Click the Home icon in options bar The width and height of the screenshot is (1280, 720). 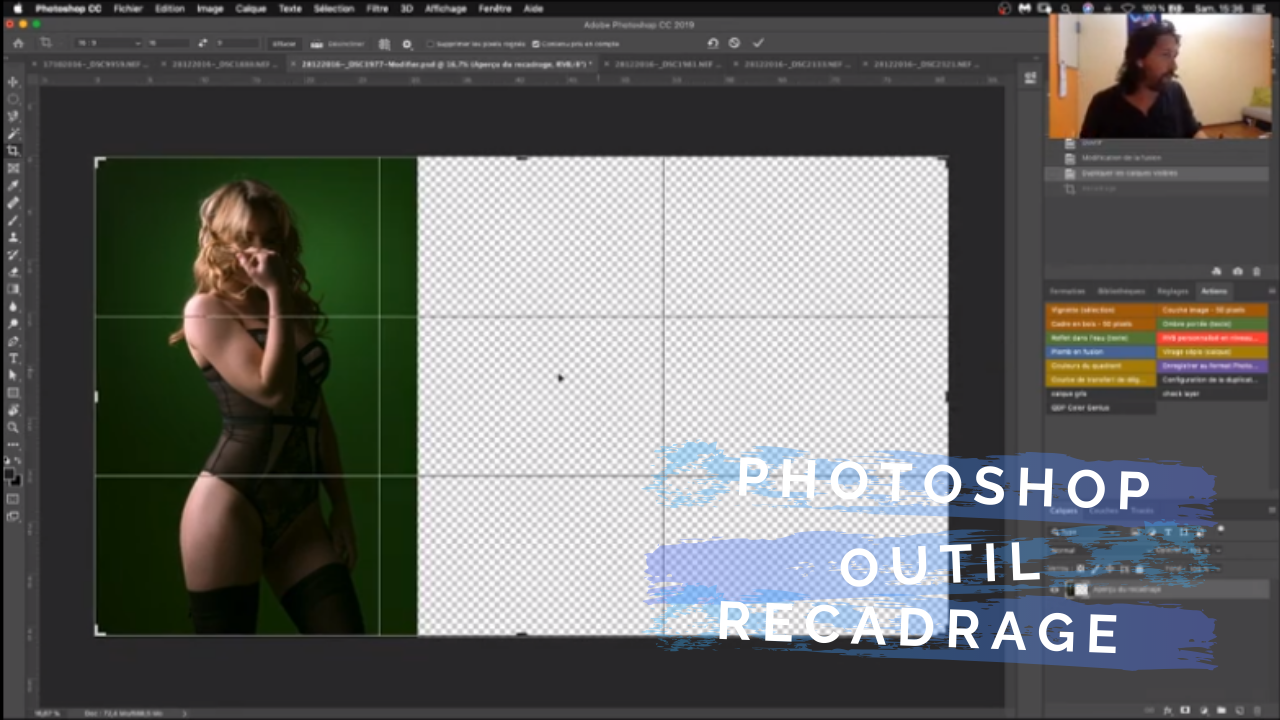tap(17, 44)
